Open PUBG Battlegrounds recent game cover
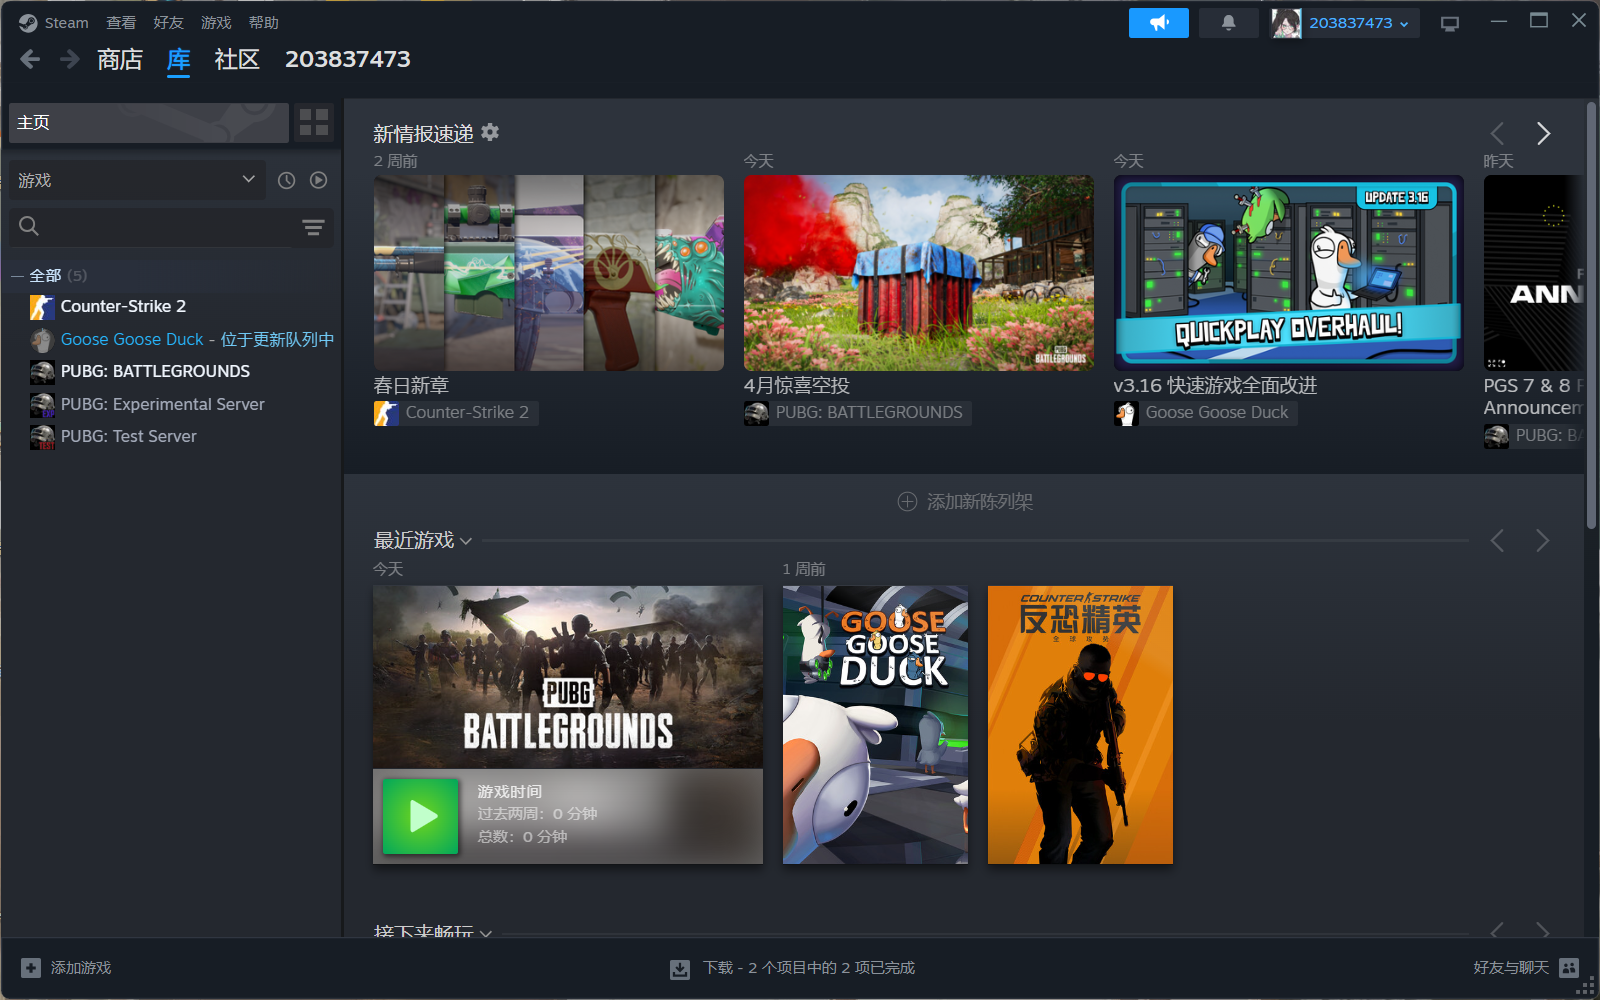Image resolution: width=1600 pixels, height=1000 pixels. coord(568,677)
